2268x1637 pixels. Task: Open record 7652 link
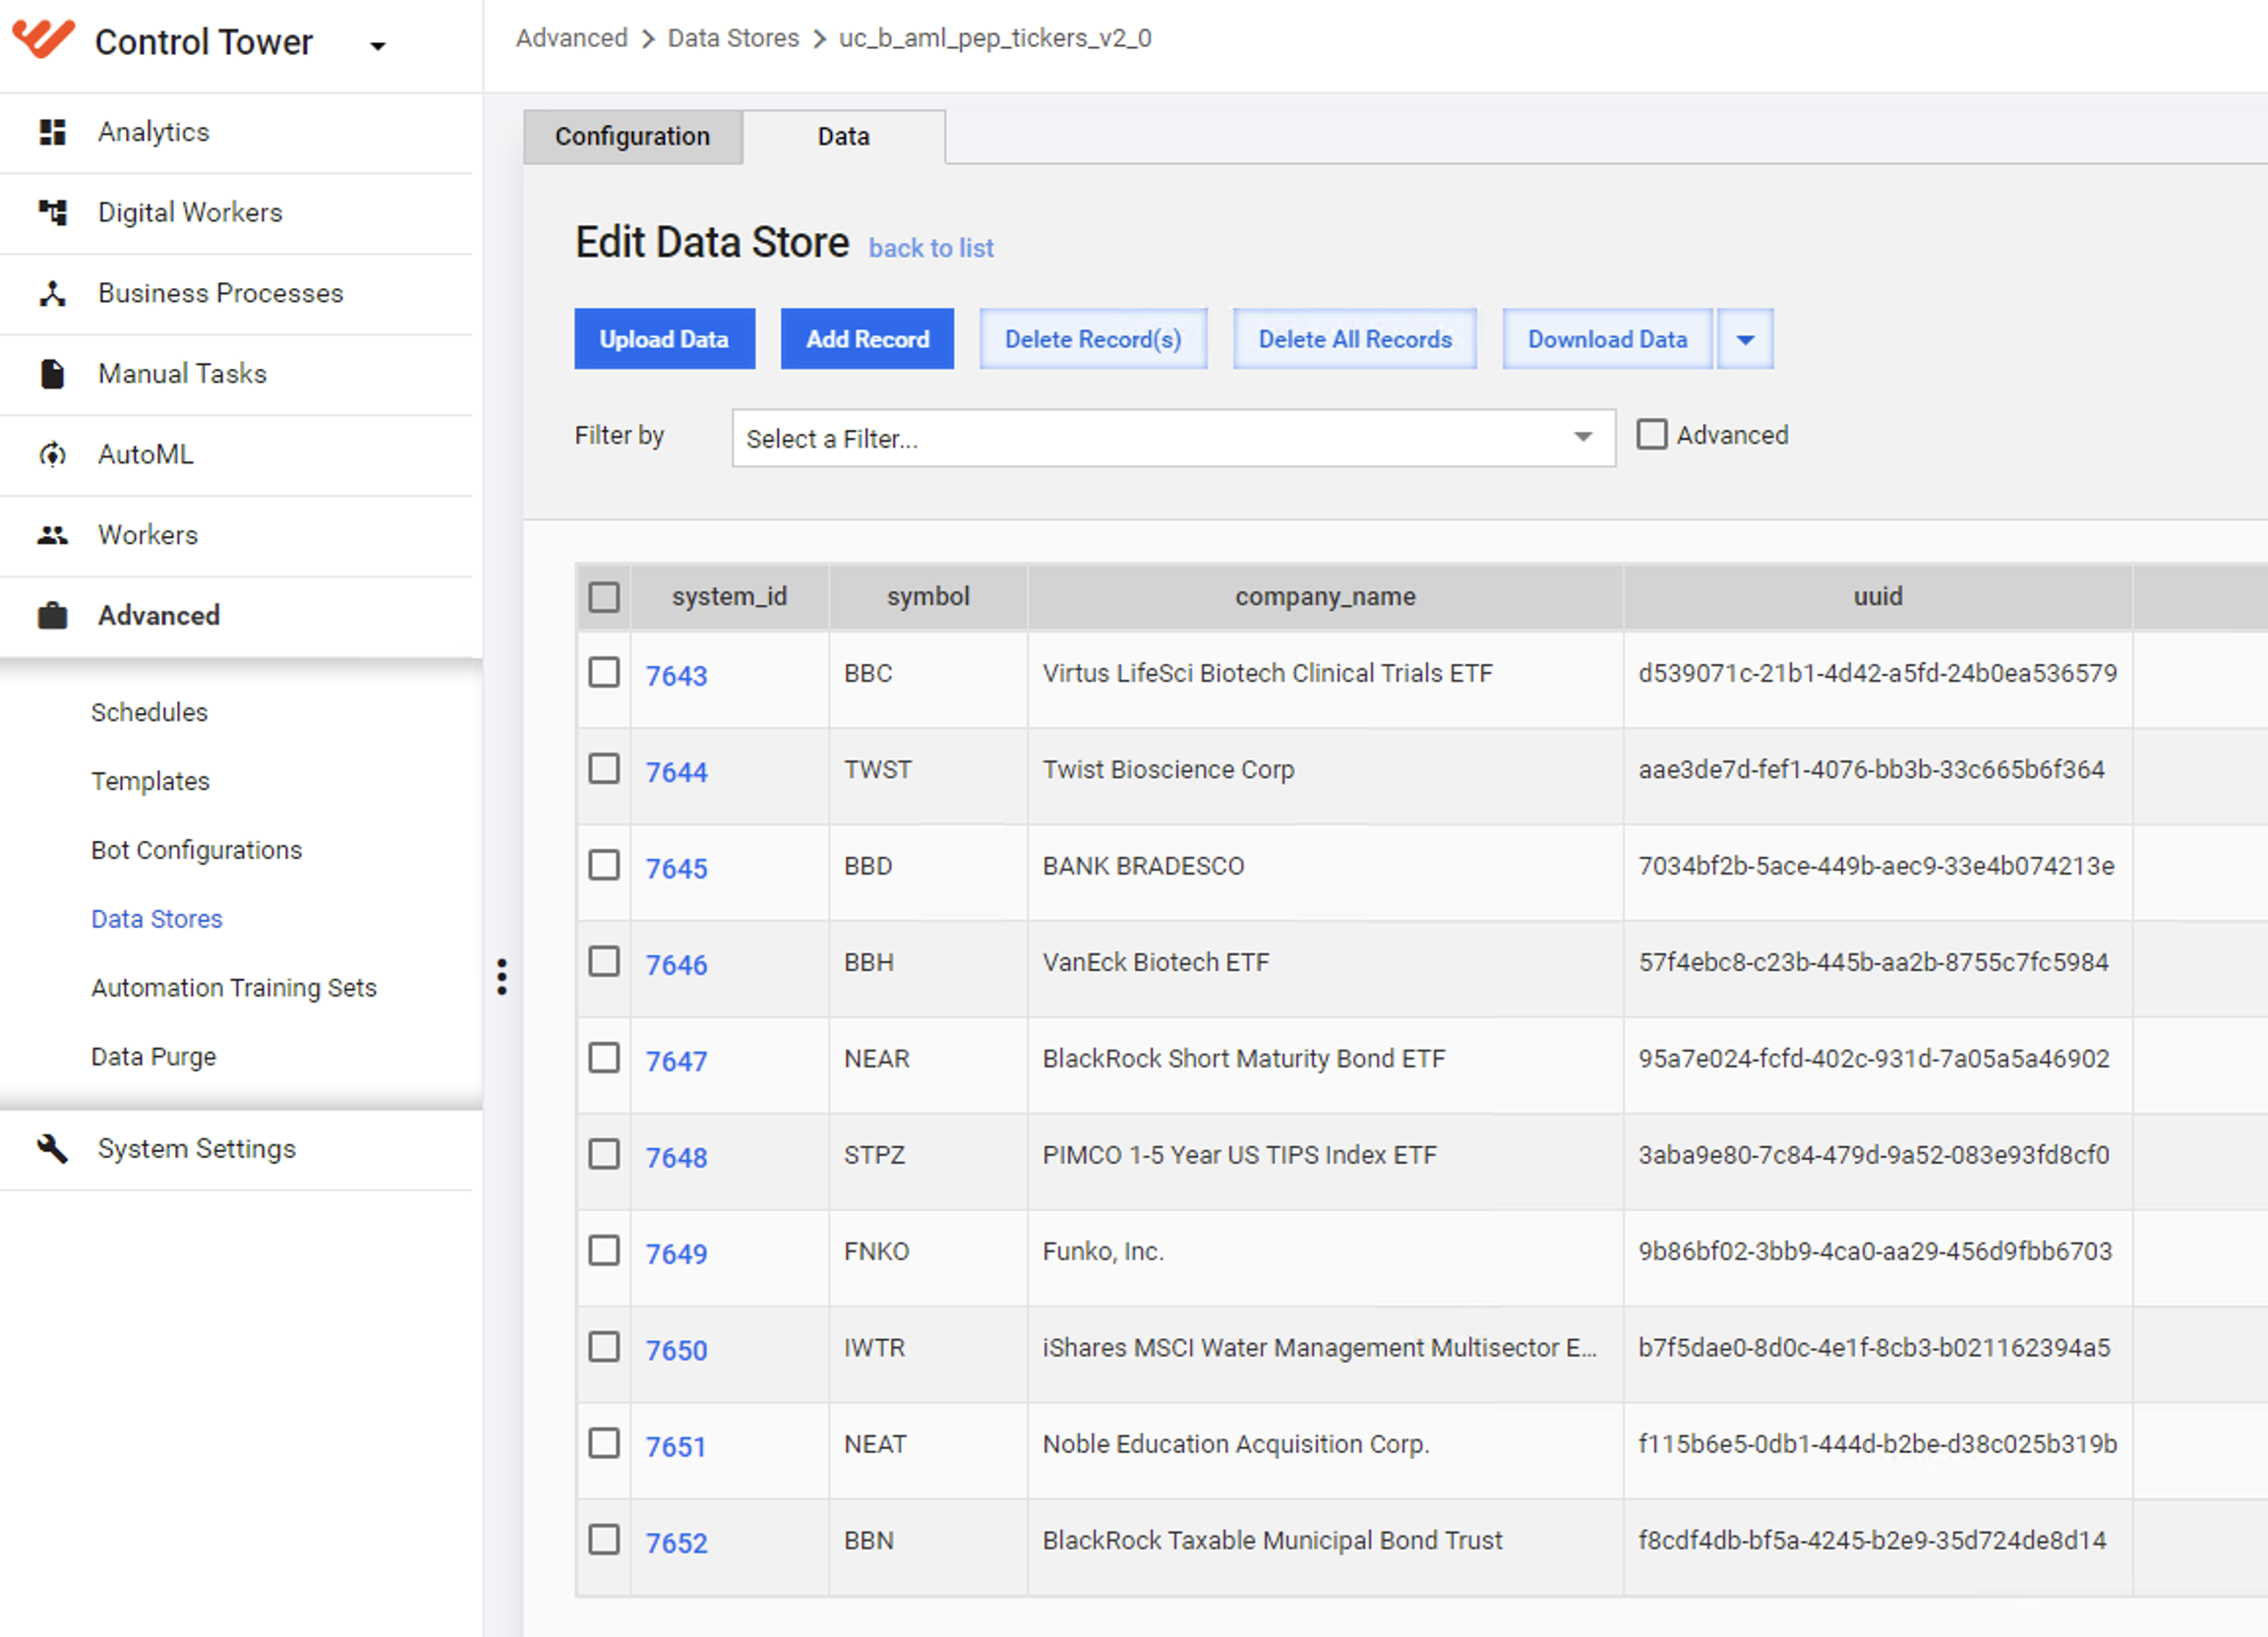(x=676, y=1543)
